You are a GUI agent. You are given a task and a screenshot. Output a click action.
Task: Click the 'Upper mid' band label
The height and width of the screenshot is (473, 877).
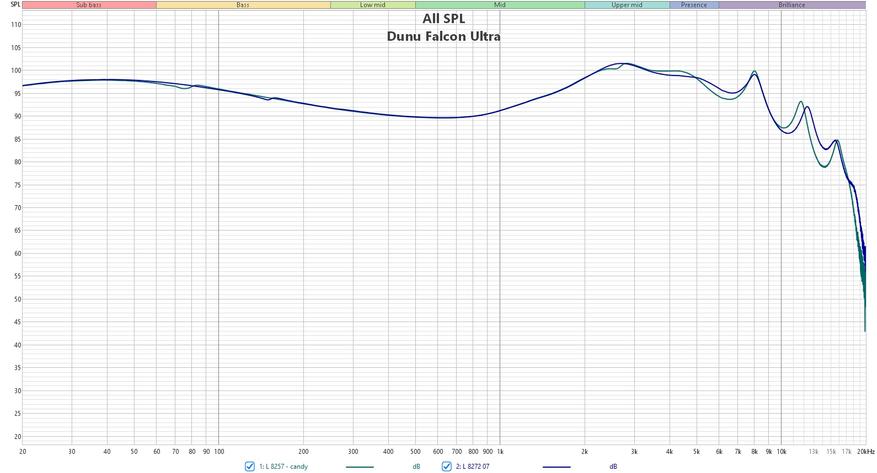tap(626, 5)
